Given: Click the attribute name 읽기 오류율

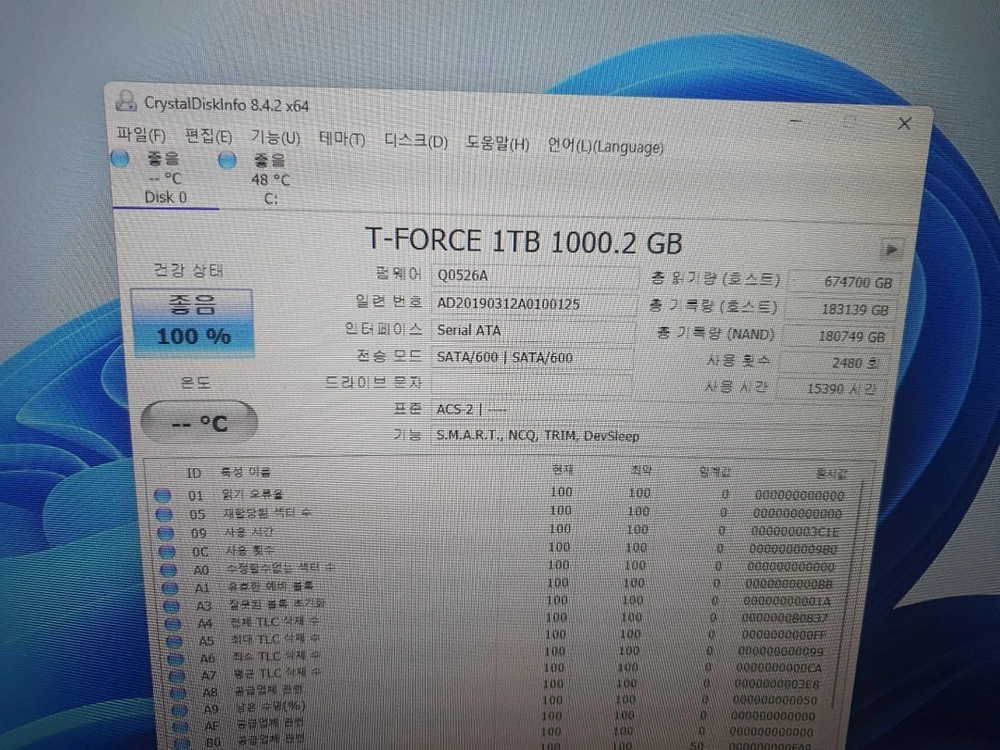Looking at the screenshot, I should 253,494.
